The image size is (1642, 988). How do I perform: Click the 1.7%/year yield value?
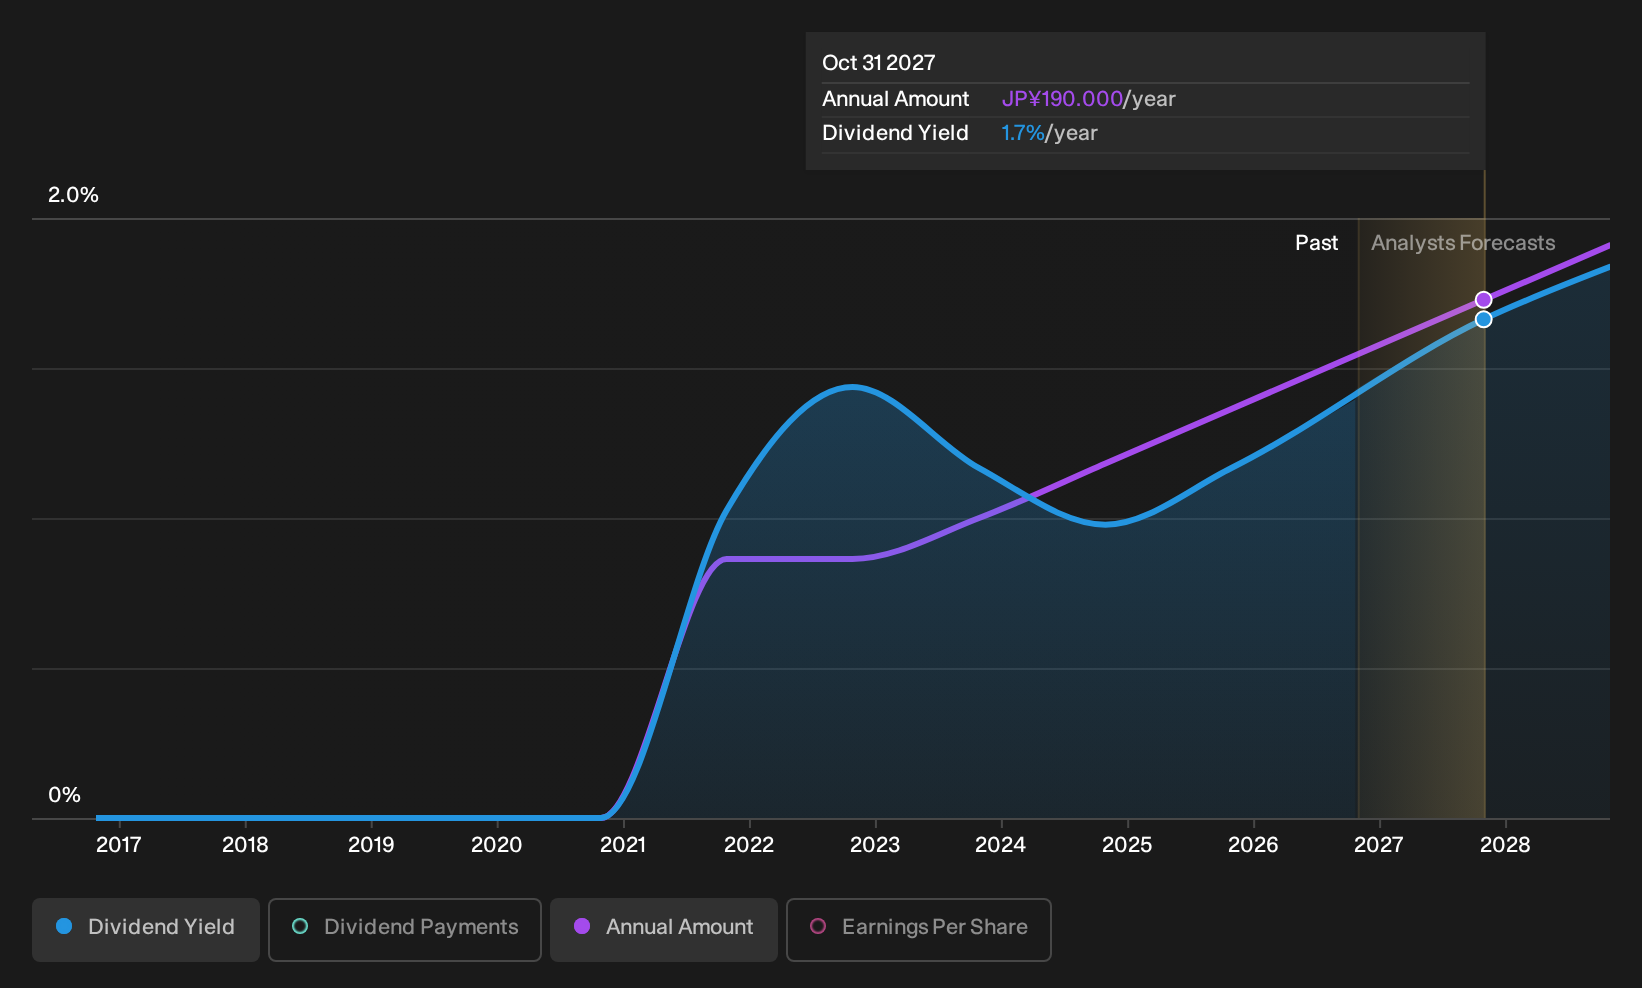point(1049,133)
